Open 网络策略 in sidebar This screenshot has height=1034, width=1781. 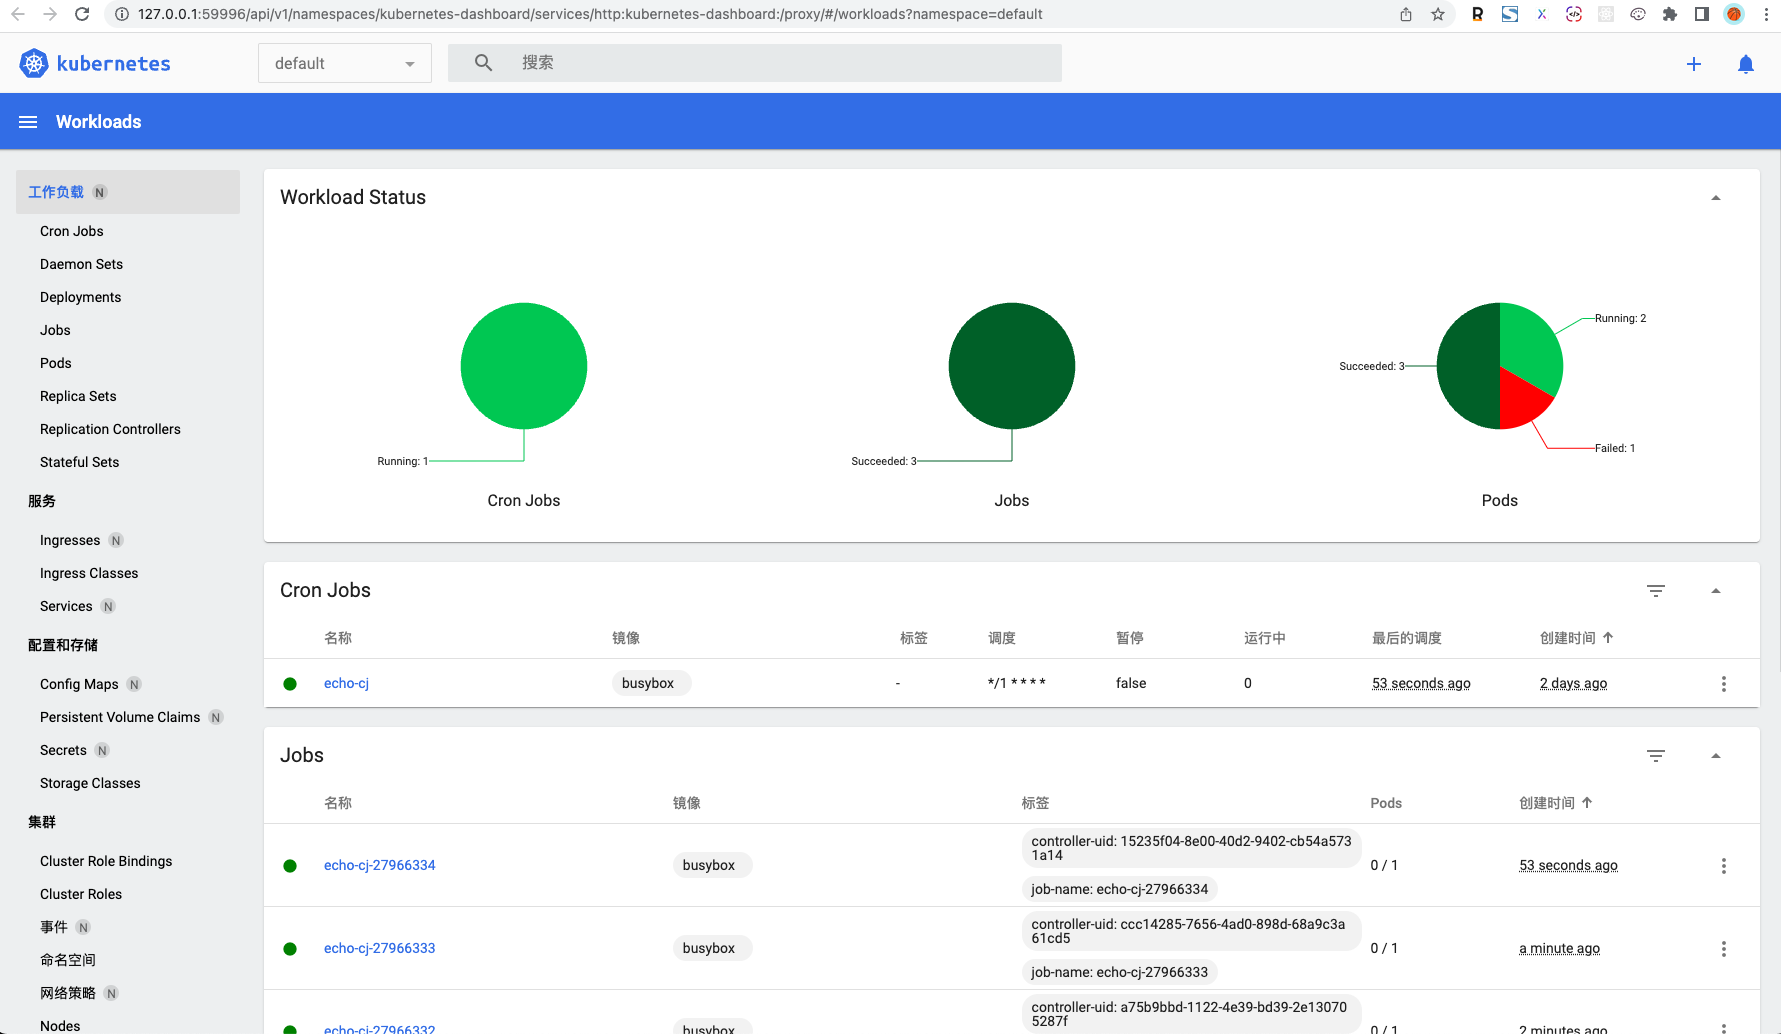(x=68, y=993)
